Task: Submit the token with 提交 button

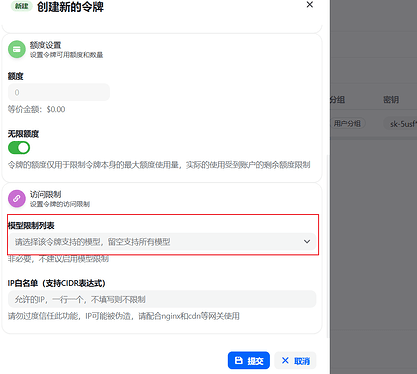Action: (x=249, y=360)
